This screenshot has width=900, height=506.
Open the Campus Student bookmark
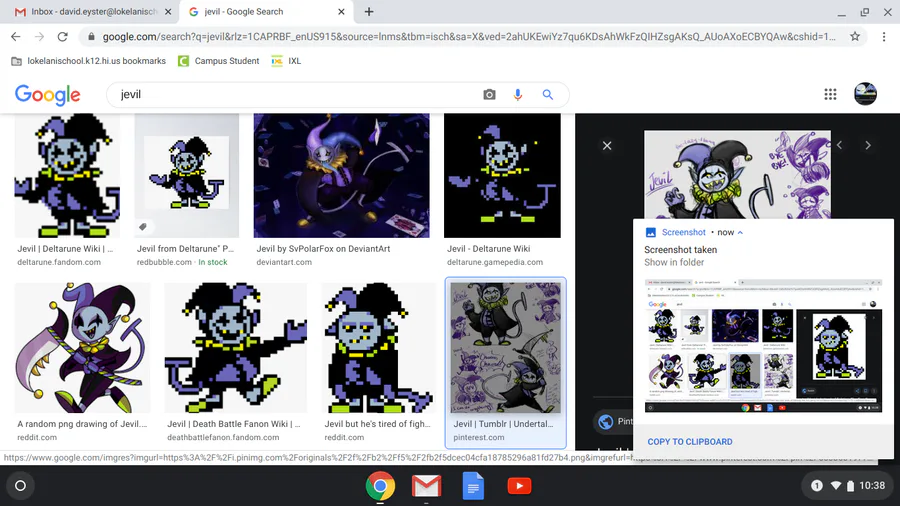click(x=219, y=61)
